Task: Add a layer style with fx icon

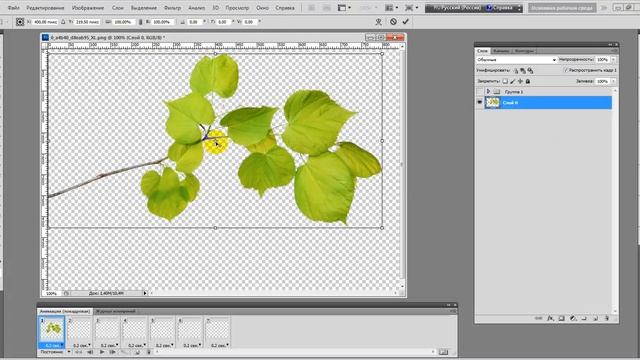Action: pos(550,318)
